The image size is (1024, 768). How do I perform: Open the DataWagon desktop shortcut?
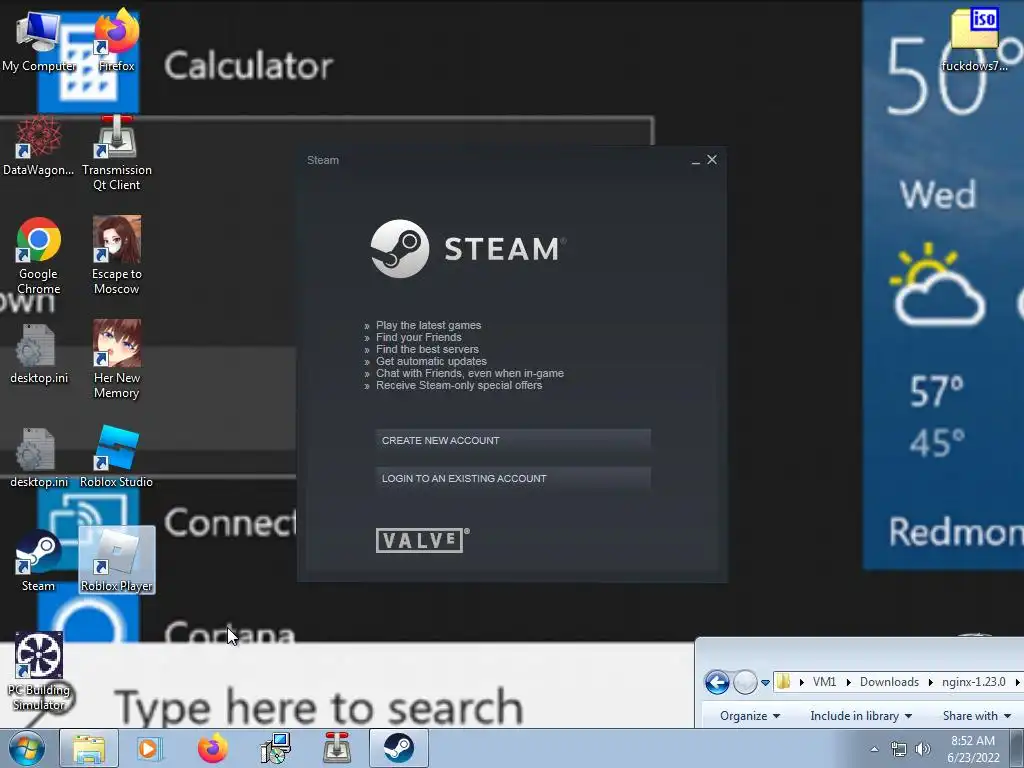(x=39, y=145)
